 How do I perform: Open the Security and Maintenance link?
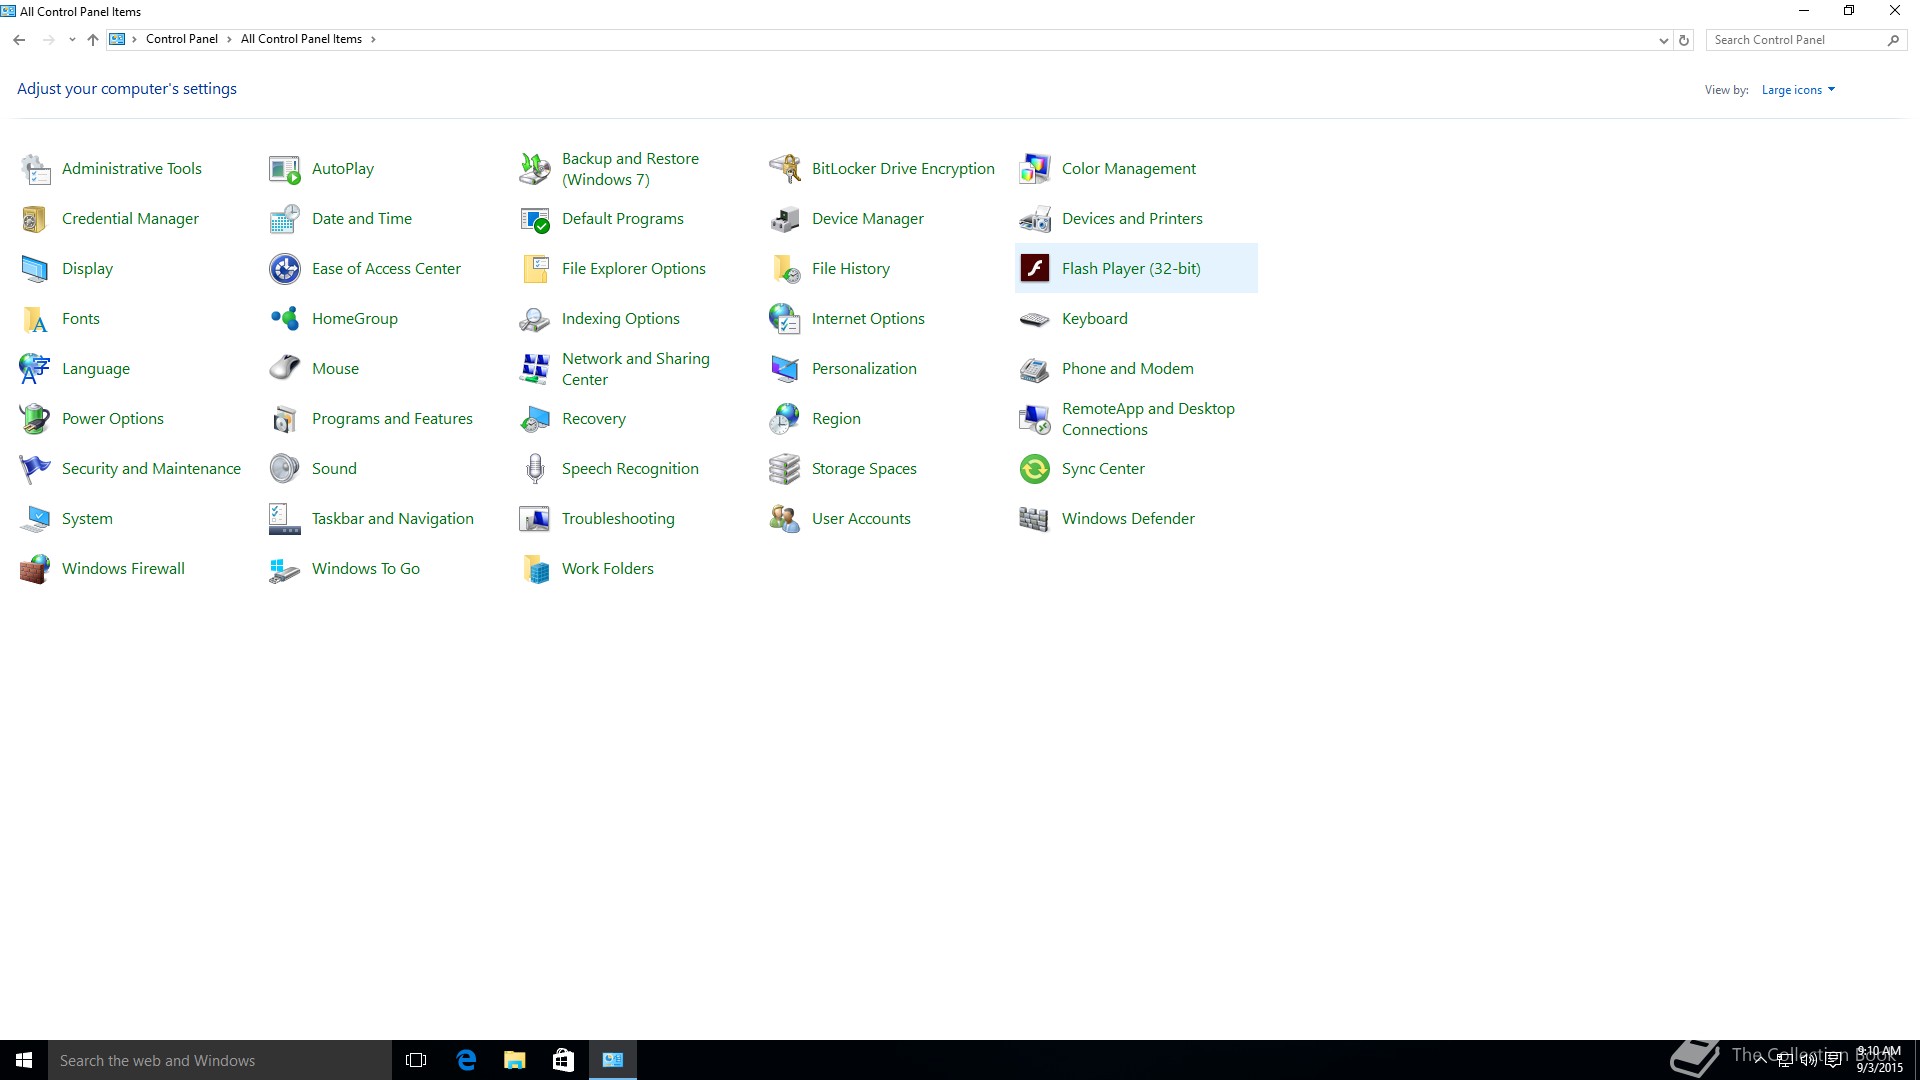tap(151, 469)
